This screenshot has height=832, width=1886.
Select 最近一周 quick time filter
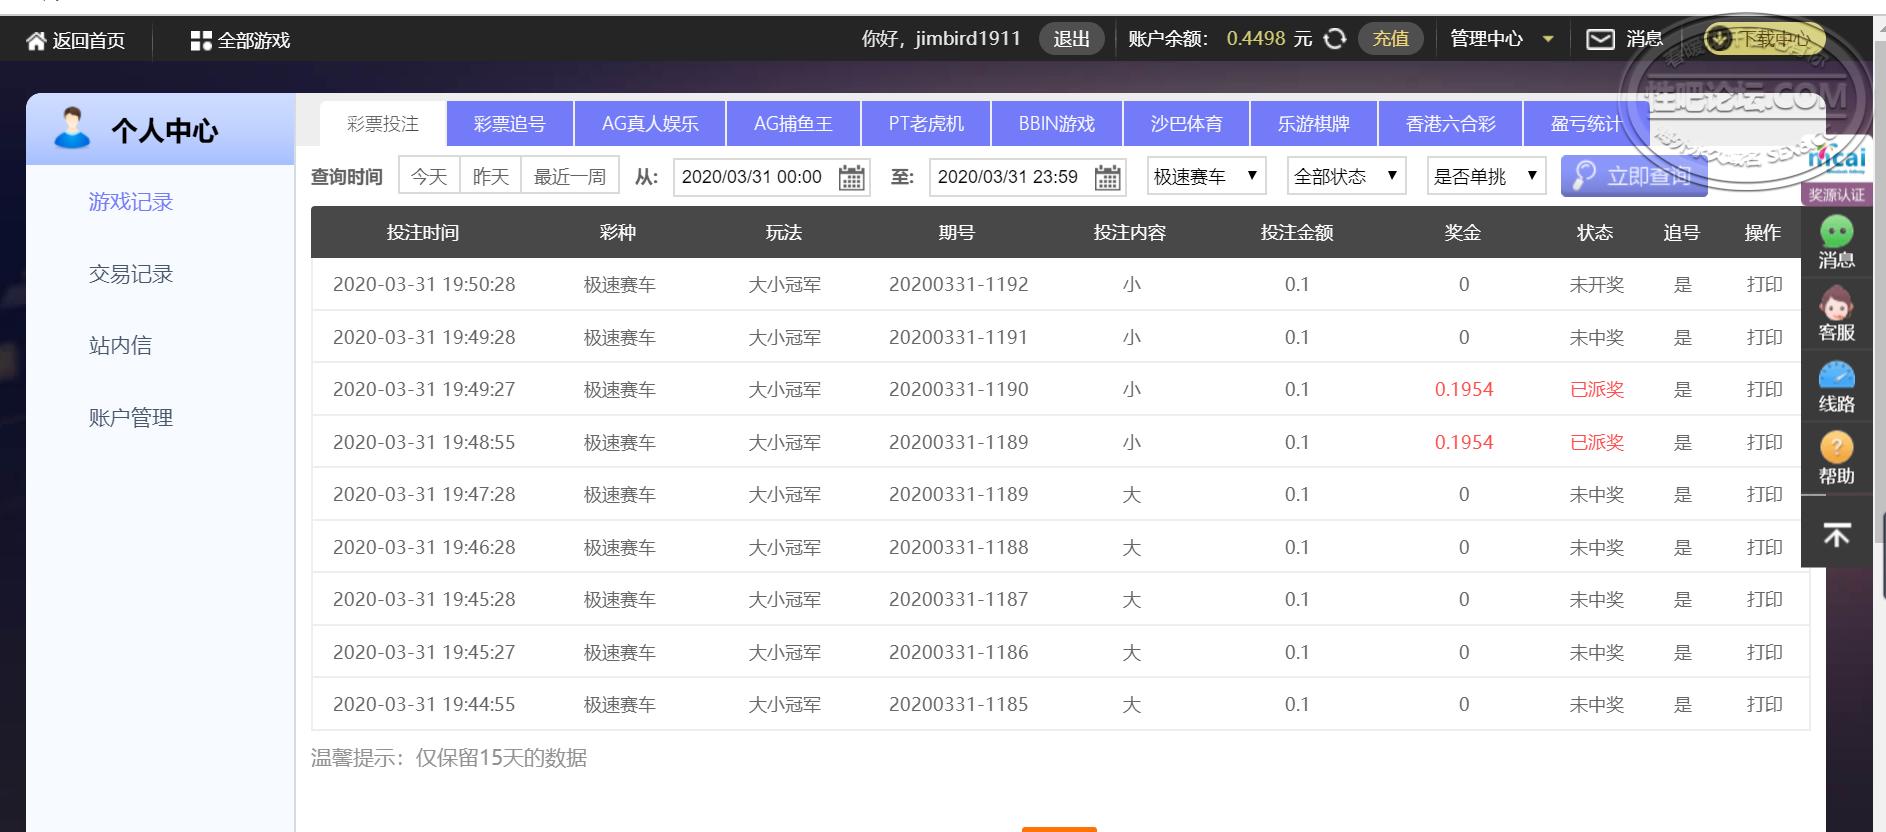point(570,177)
